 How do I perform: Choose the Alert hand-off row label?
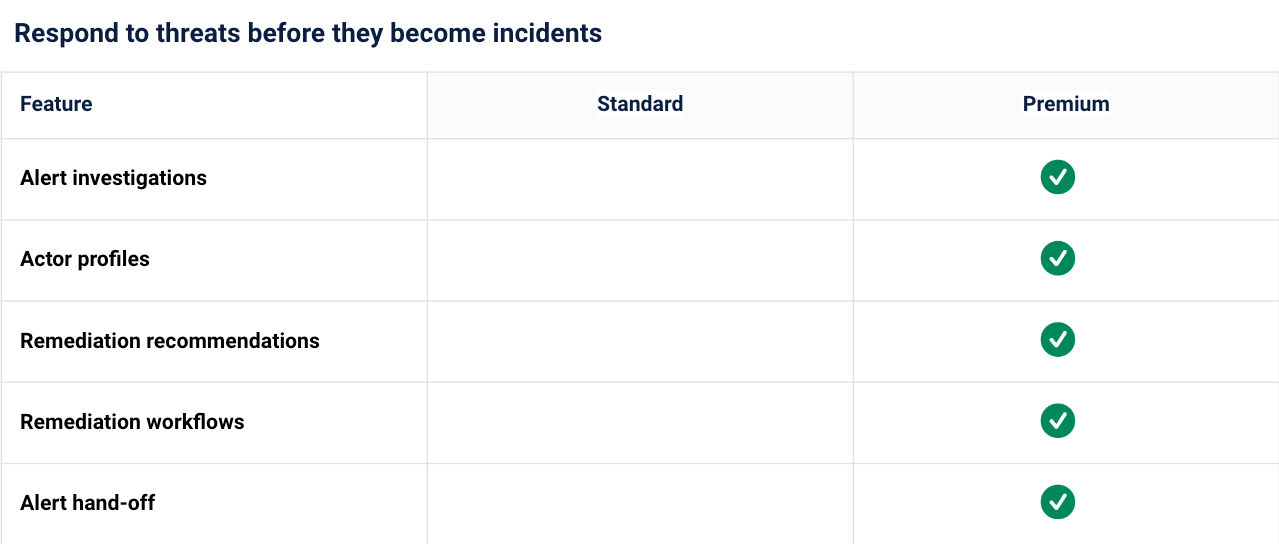coord(87,503)
